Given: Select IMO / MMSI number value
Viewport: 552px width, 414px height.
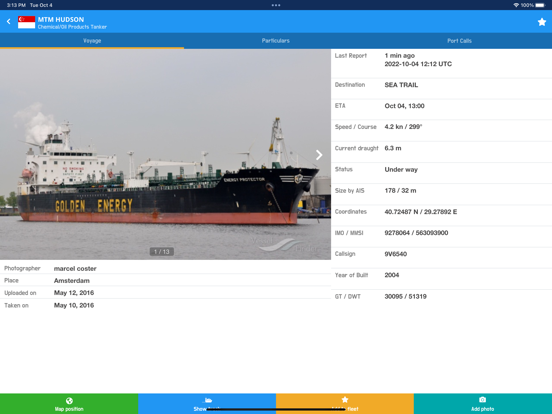Looking at the screenshot, I should 416,233.
